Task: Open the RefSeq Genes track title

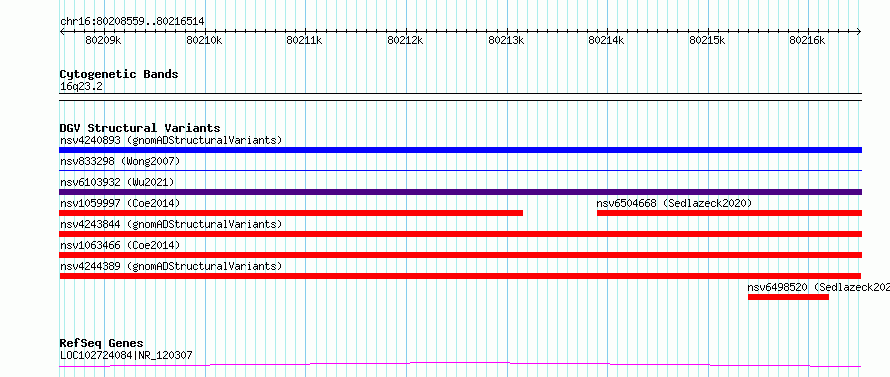Action: point(102,343)
